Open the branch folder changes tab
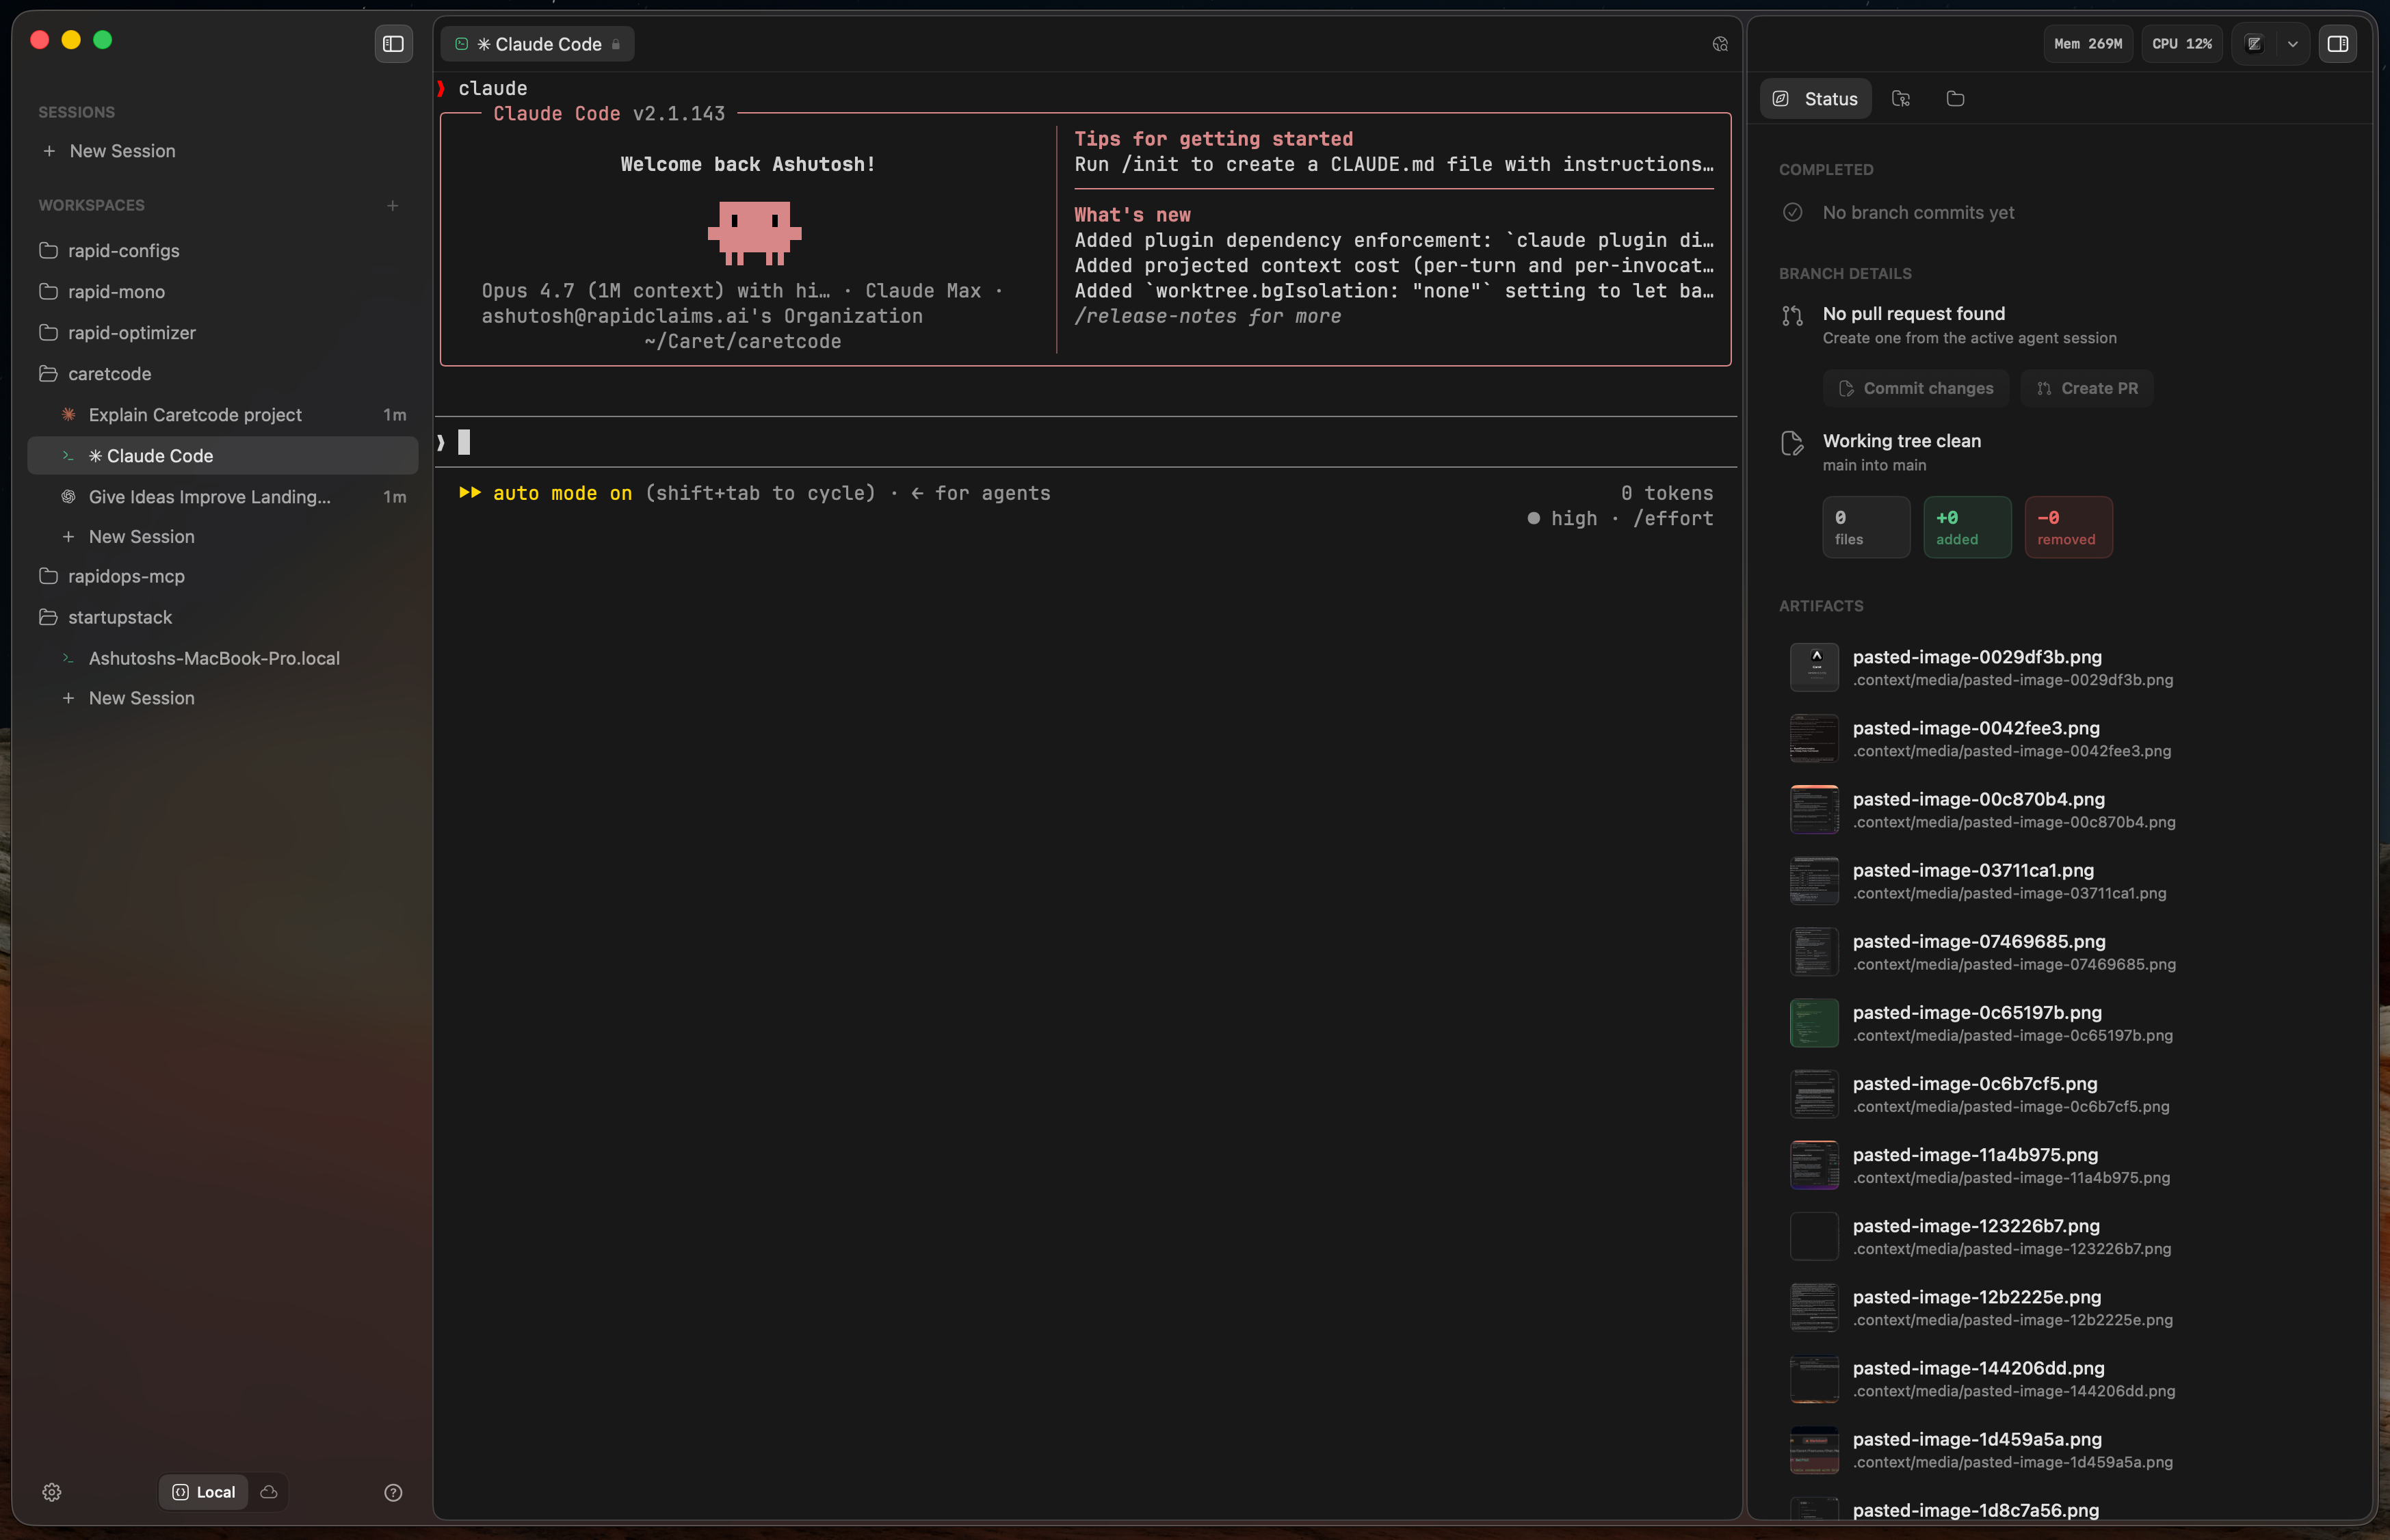Viewport: 2390px width, 1540px height. coord(1901,99)
